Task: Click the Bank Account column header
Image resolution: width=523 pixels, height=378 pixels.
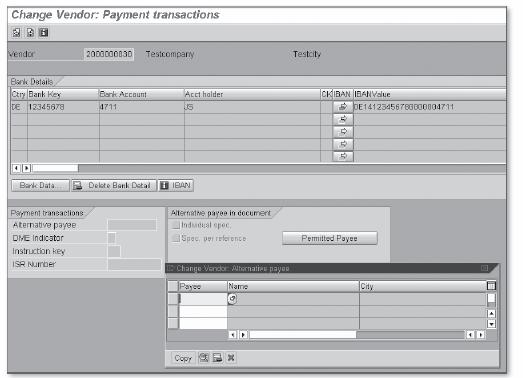Action: [x=141, y=94]
